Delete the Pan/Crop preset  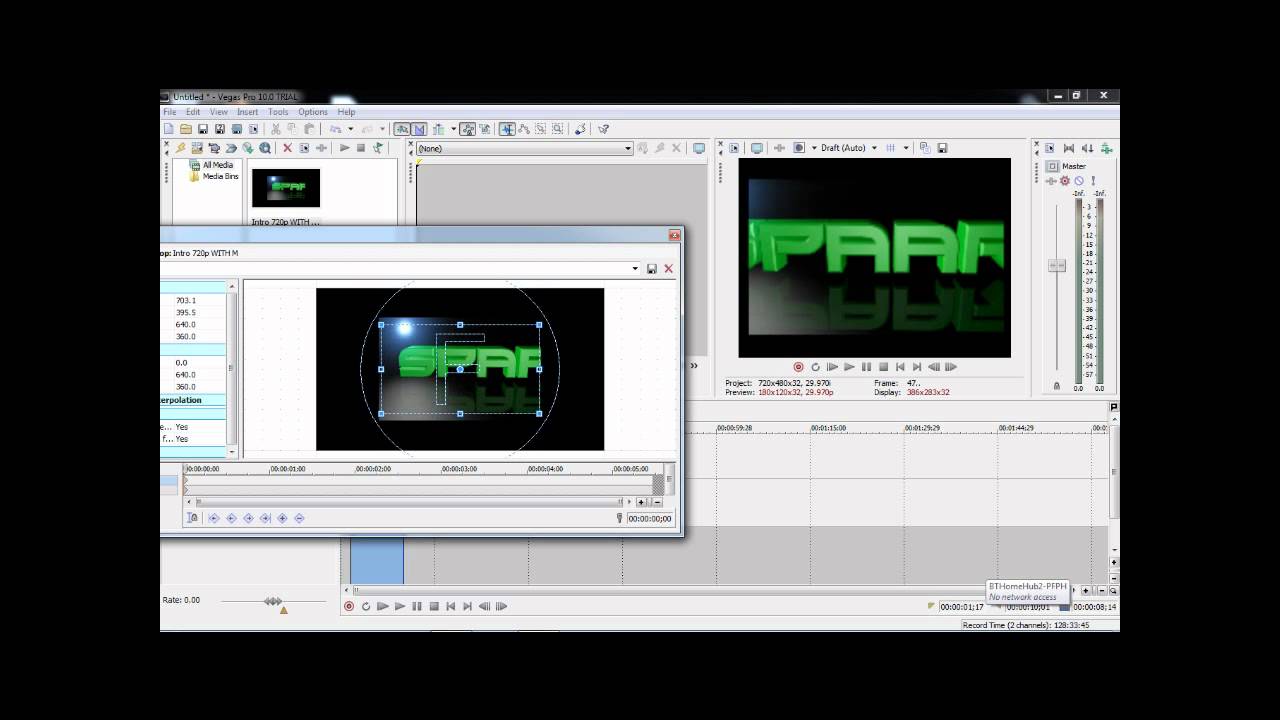[669, 269]
